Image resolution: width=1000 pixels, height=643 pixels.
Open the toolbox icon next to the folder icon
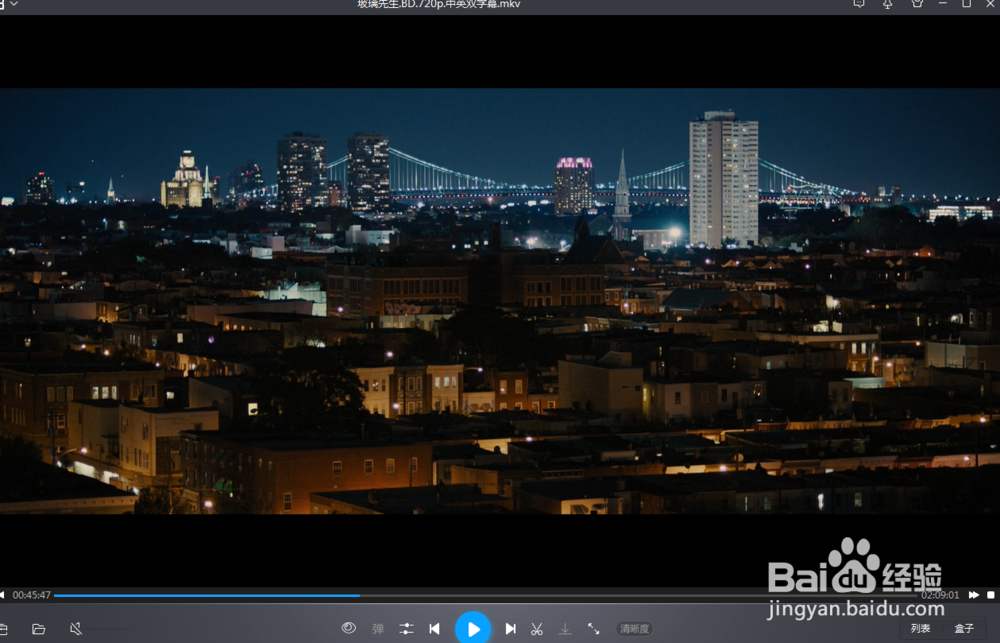tap(3, 629)
